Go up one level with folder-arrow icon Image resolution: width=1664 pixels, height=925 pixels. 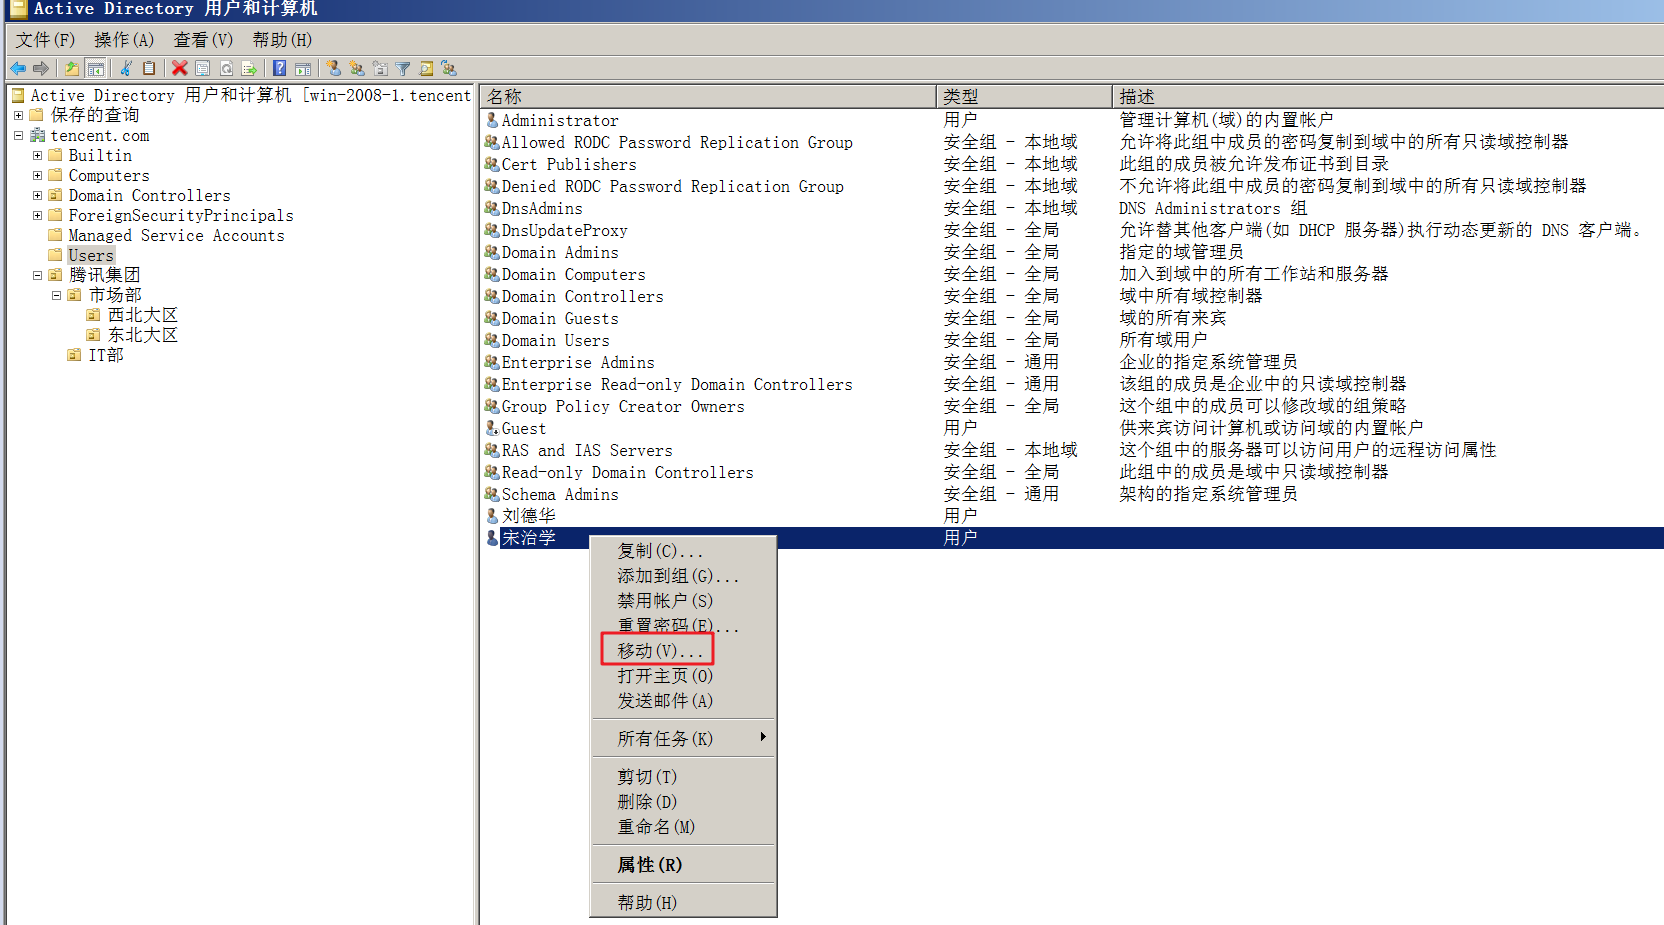click(72, 68)
